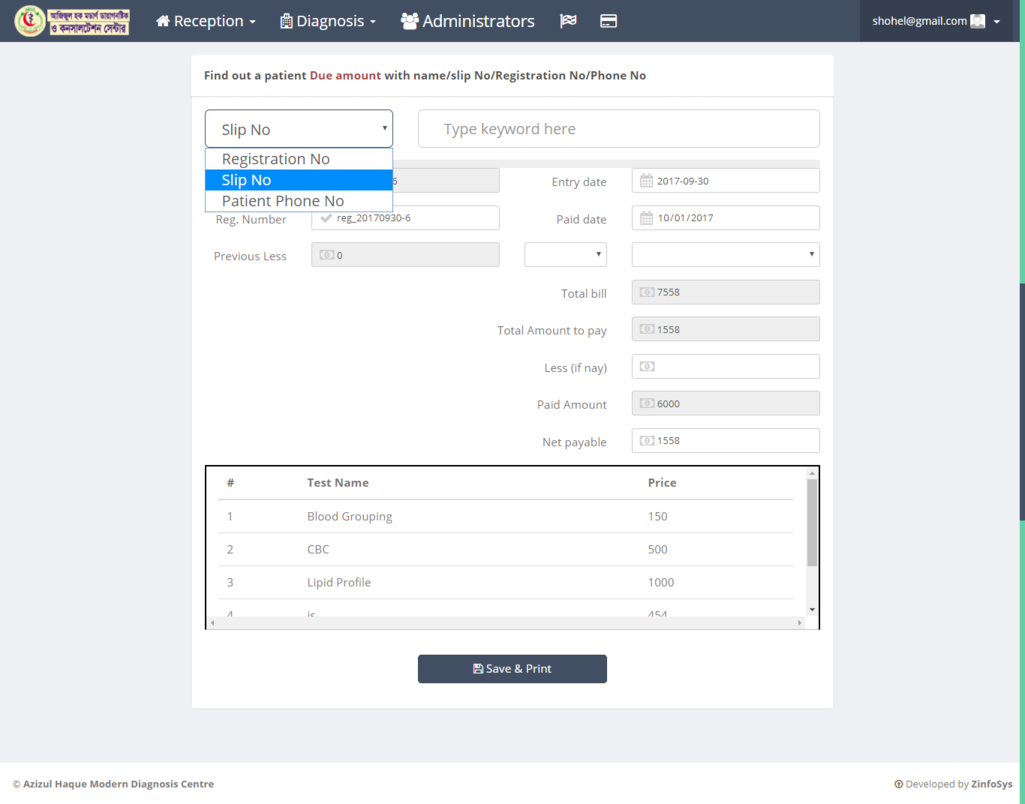Focus the Type keyword here search field
This screenshot has height=804, width=1025.
pyautogui.click(x=618, y=129)
